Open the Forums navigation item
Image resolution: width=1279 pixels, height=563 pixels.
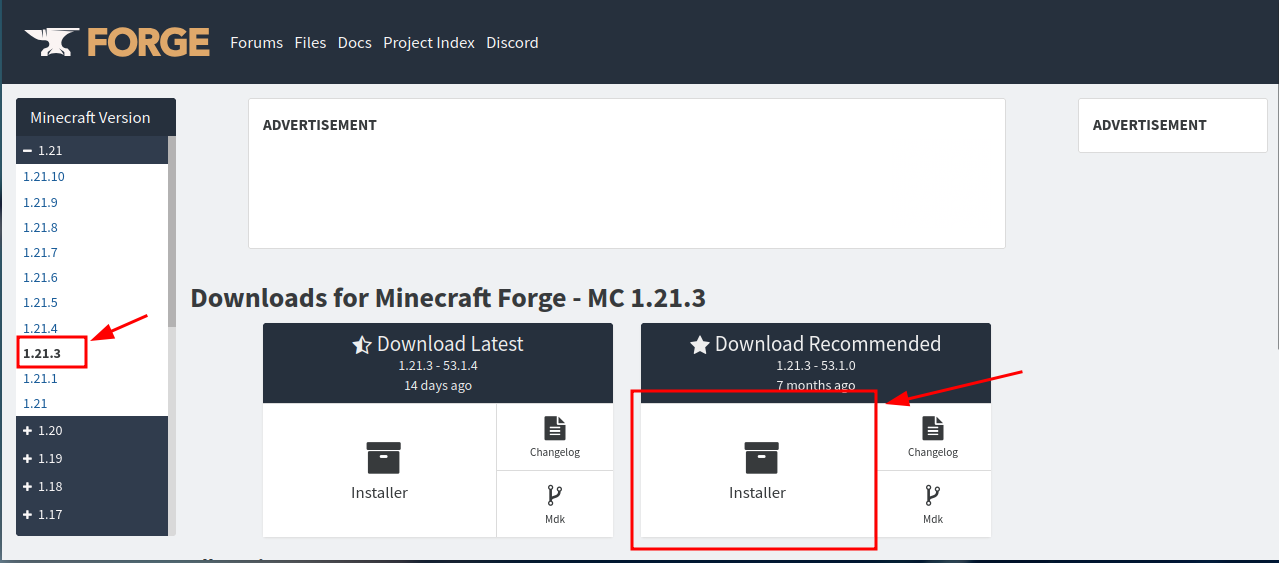[256, 43]
